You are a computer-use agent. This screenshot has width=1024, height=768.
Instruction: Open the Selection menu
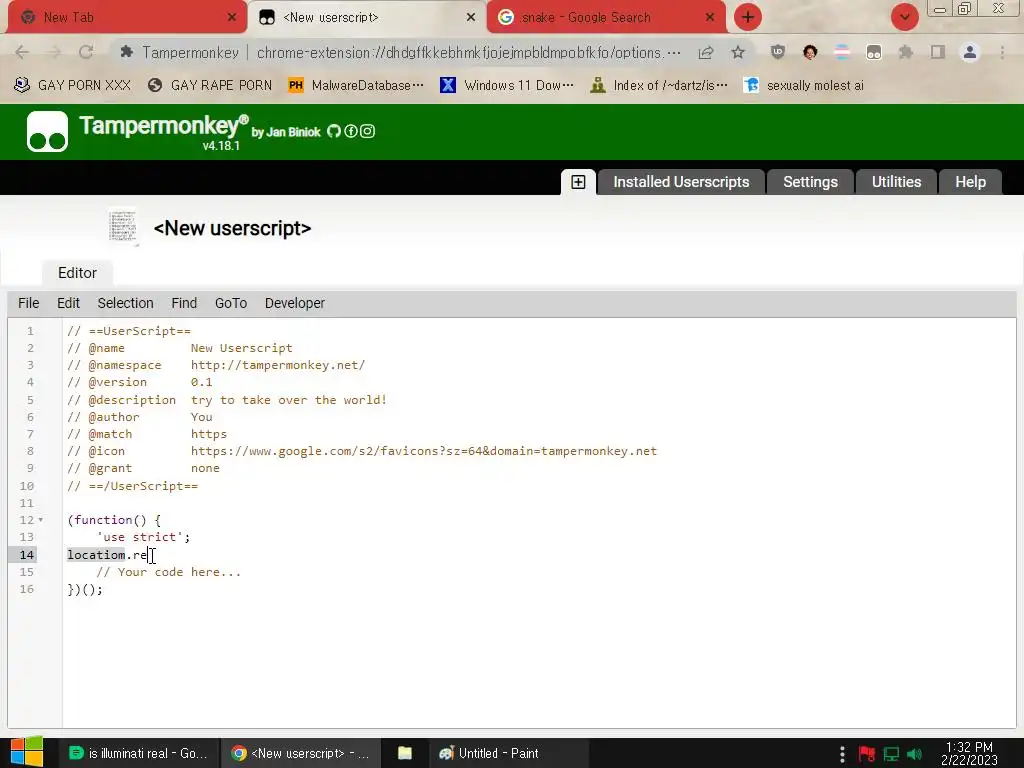tap(125, 303)
